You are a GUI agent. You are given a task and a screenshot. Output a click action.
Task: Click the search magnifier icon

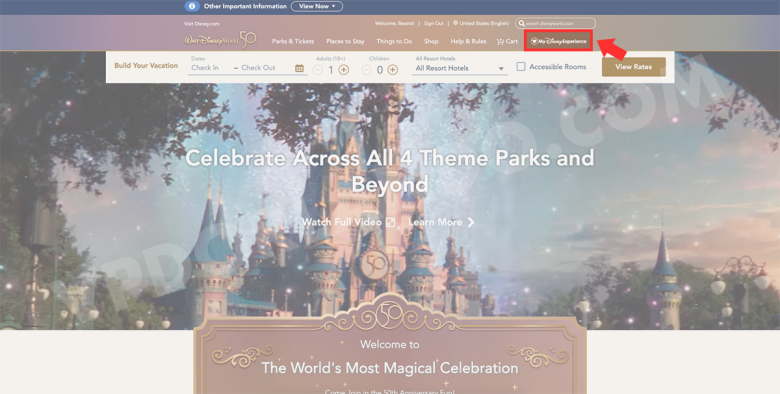coord(521,23)
